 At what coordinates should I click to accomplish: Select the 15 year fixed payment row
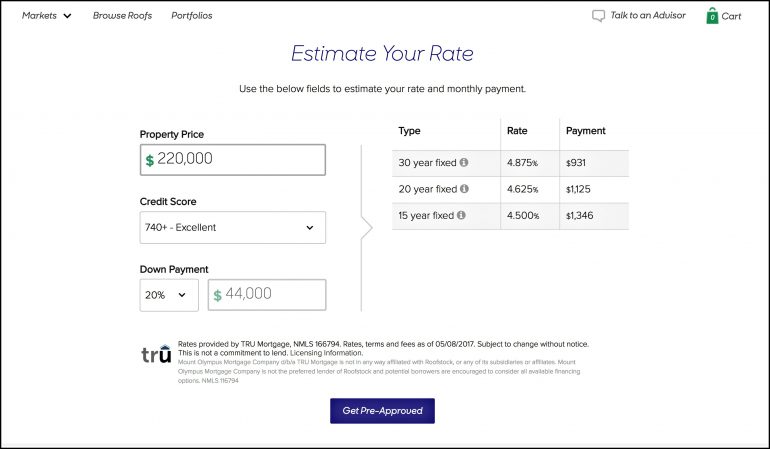pos(510,216)
